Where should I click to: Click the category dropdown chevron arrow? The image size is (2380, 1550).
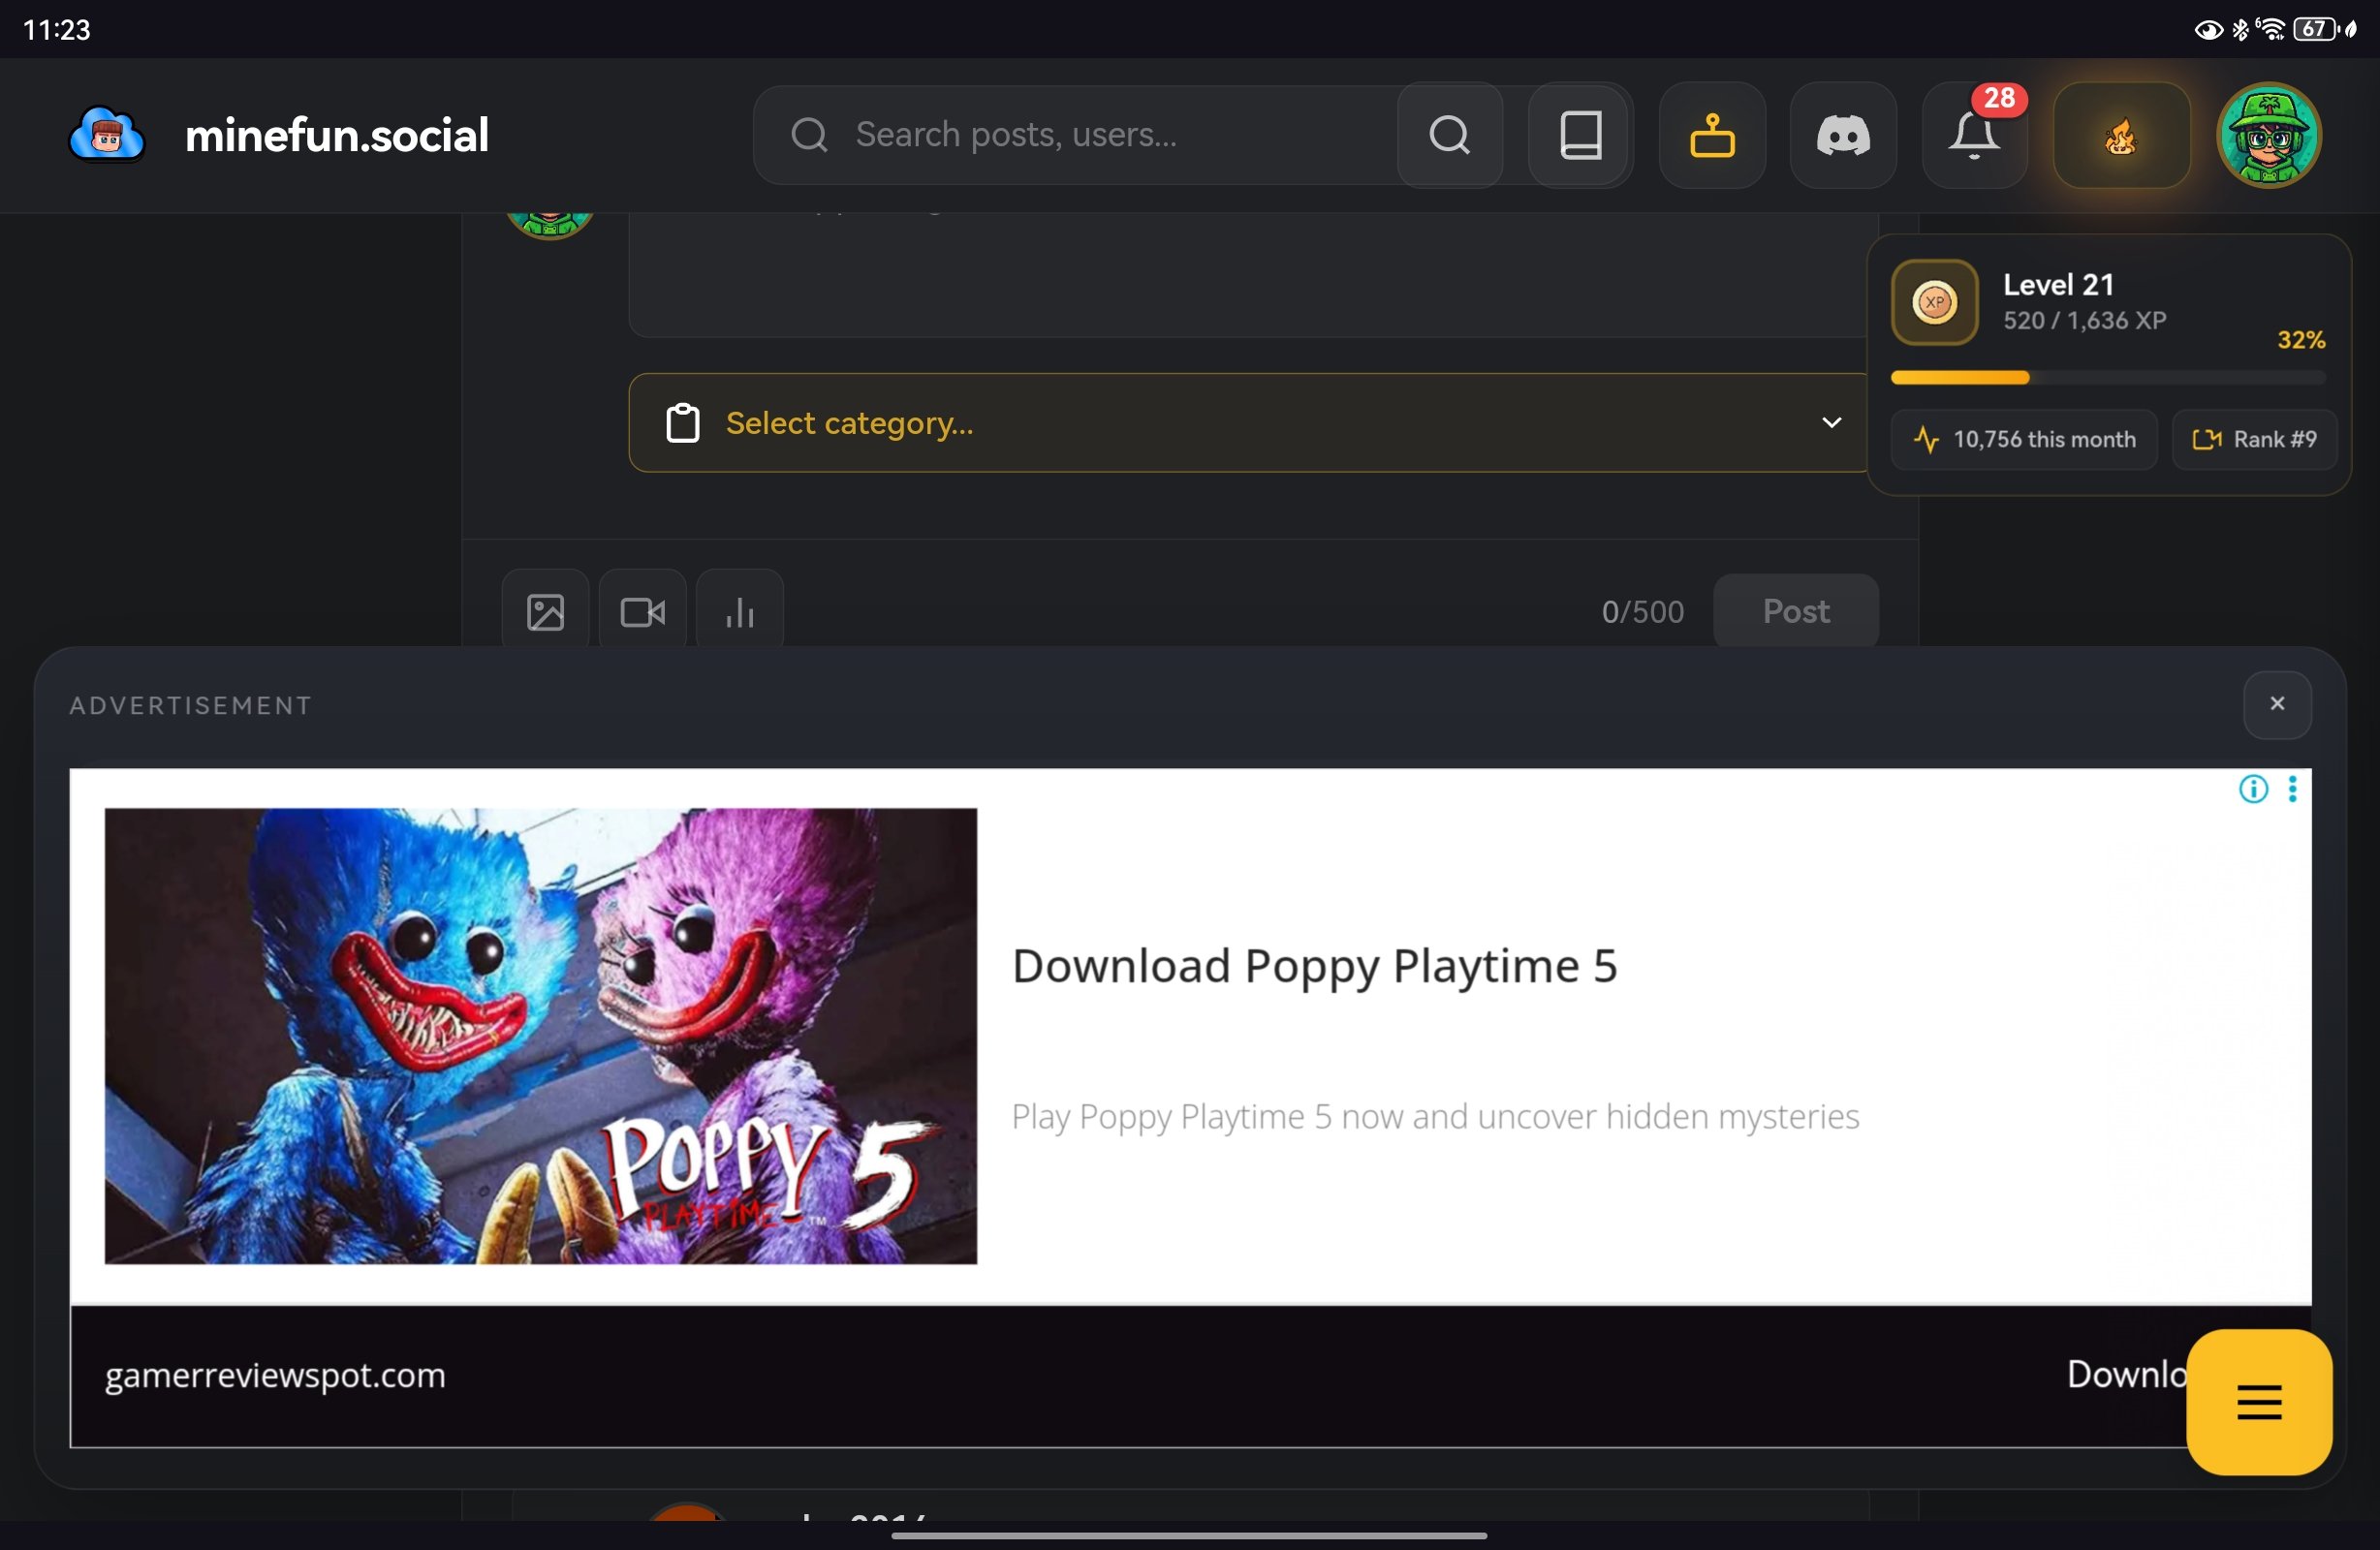coord(1830,422)
